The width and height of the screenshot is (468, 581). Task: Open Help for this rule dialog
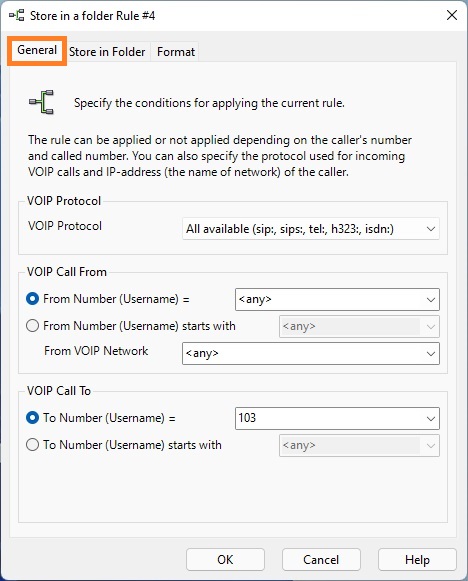click(x=417, y=560)
